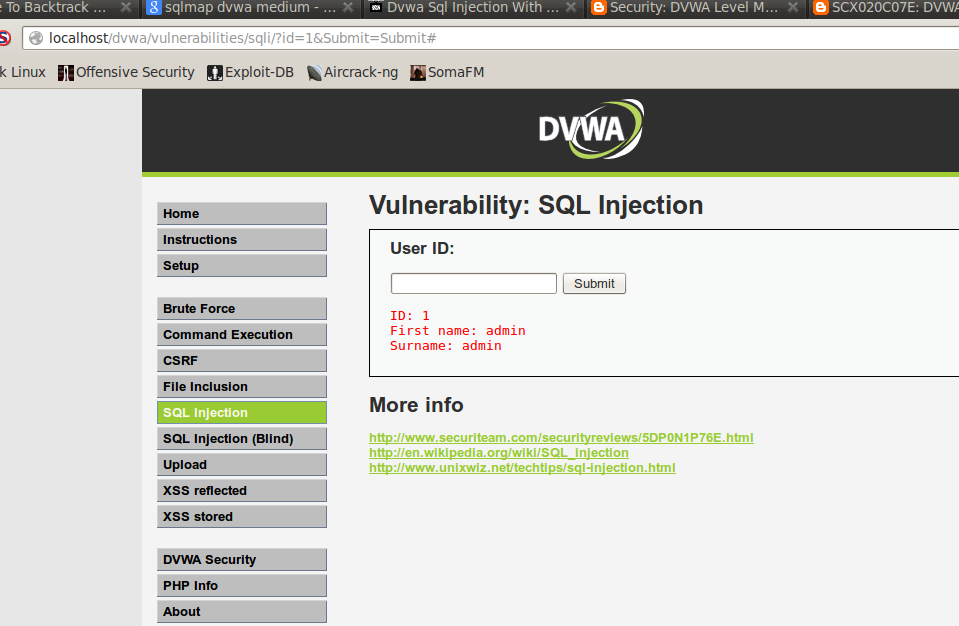Navigate to SQL Injection (Blind)

(241, 438)
